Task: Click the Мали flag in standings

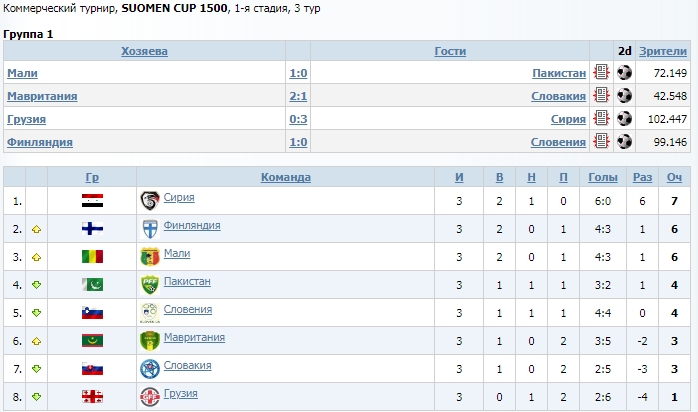Action: coord(93,257)
